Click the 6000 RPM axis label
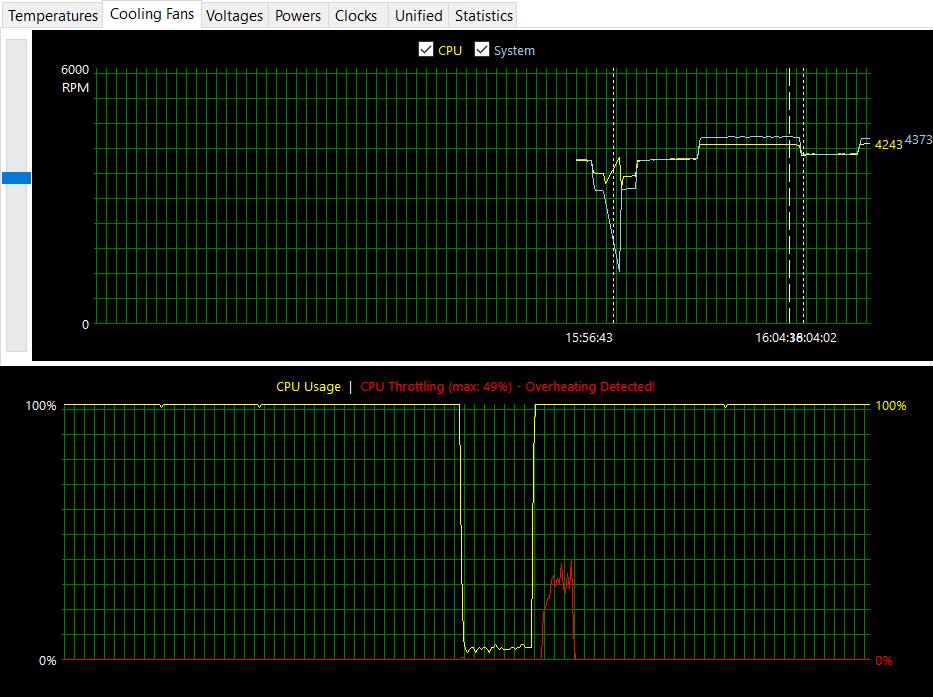Image resolution: width=933 pixels, height=697 pixels. pos(75,70)
